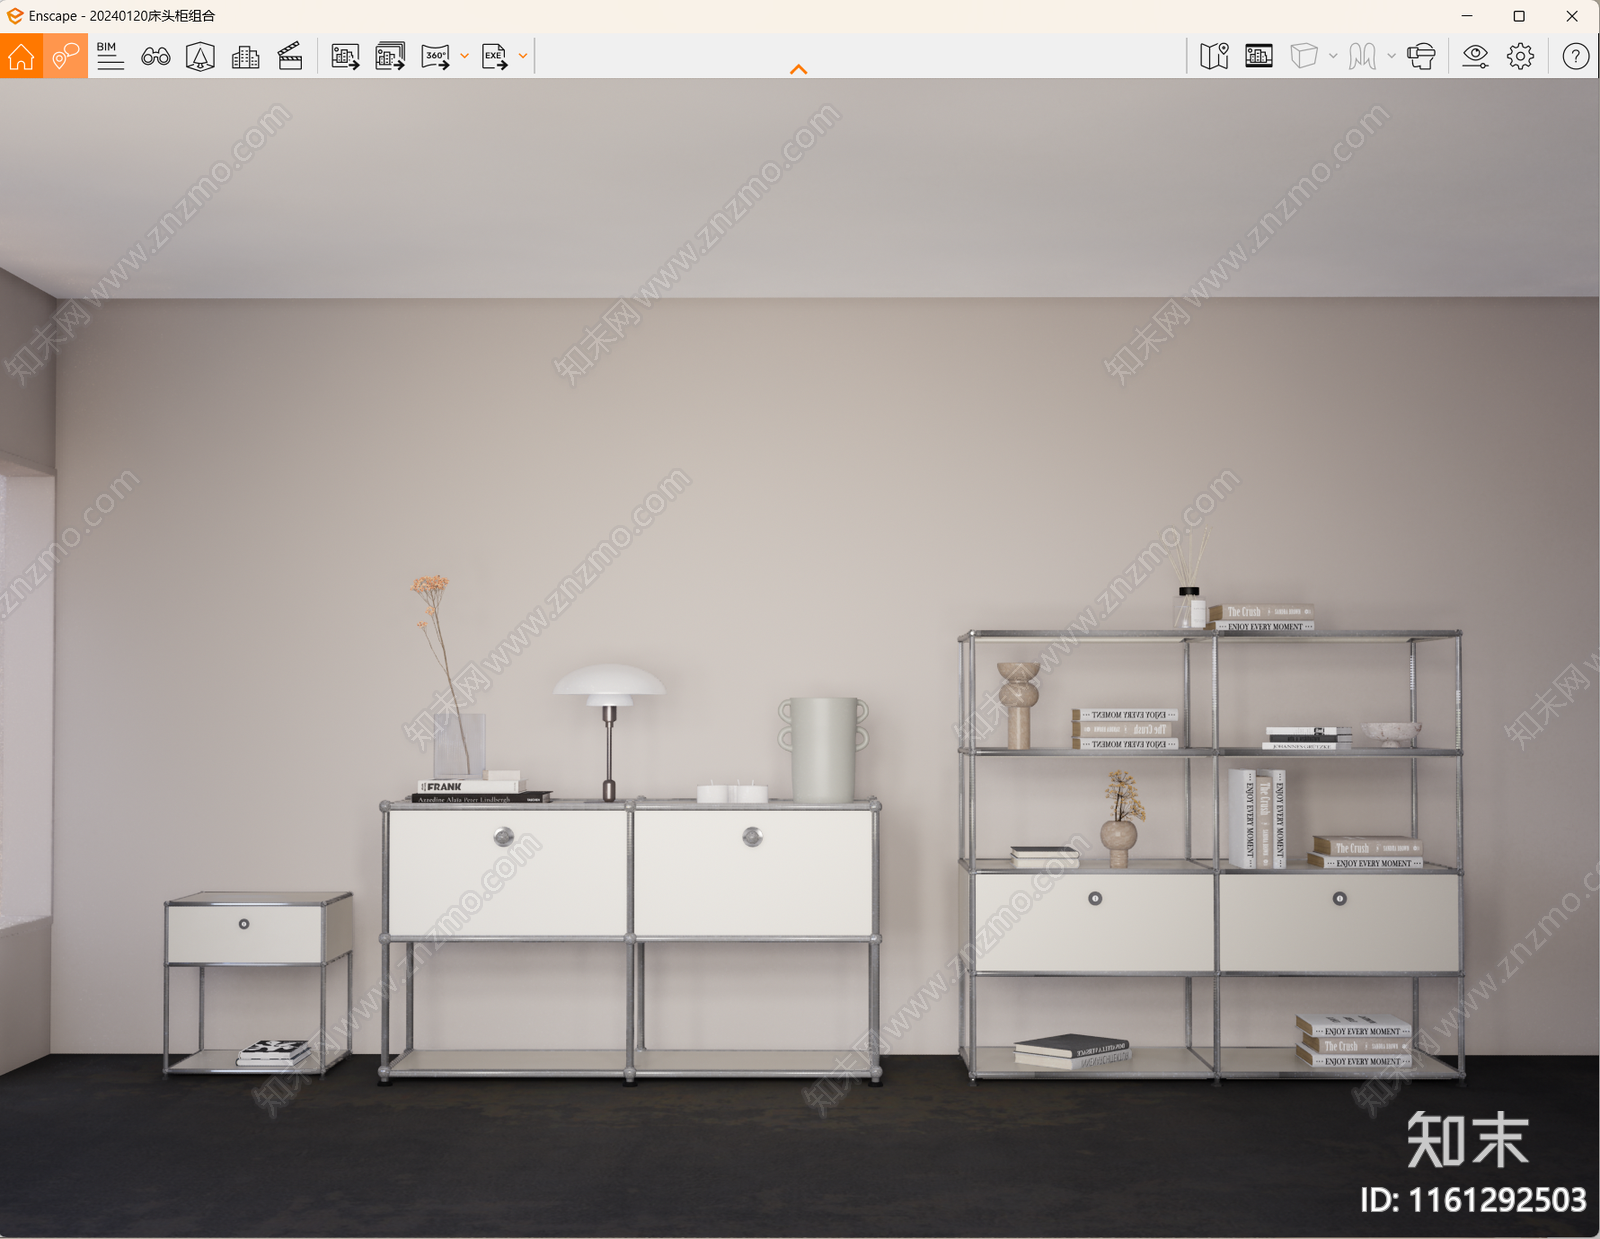Click the white cube projection mode icon
Screen dimensions: 1600x1239
pos(1304,56)
